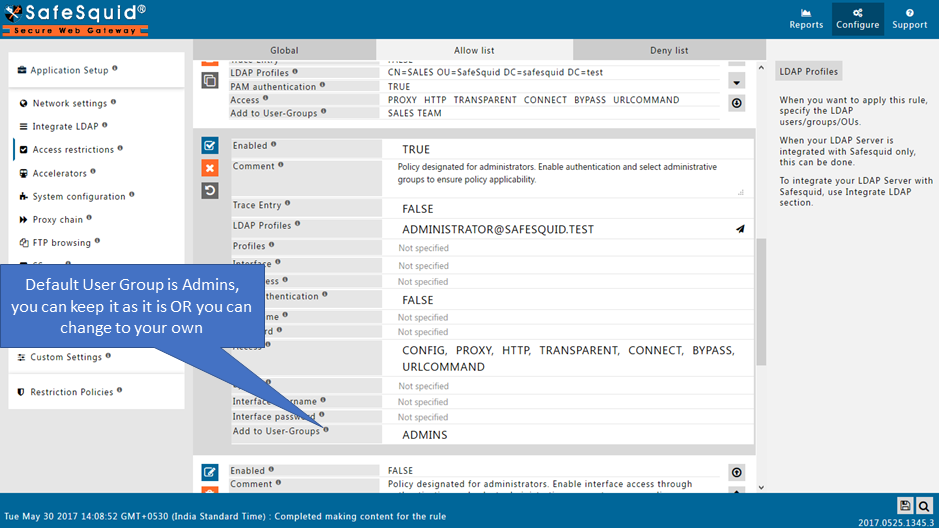Click scrollbar up arrow of the rules list
This screenshot has width=939, height=528.
point(761,68)
